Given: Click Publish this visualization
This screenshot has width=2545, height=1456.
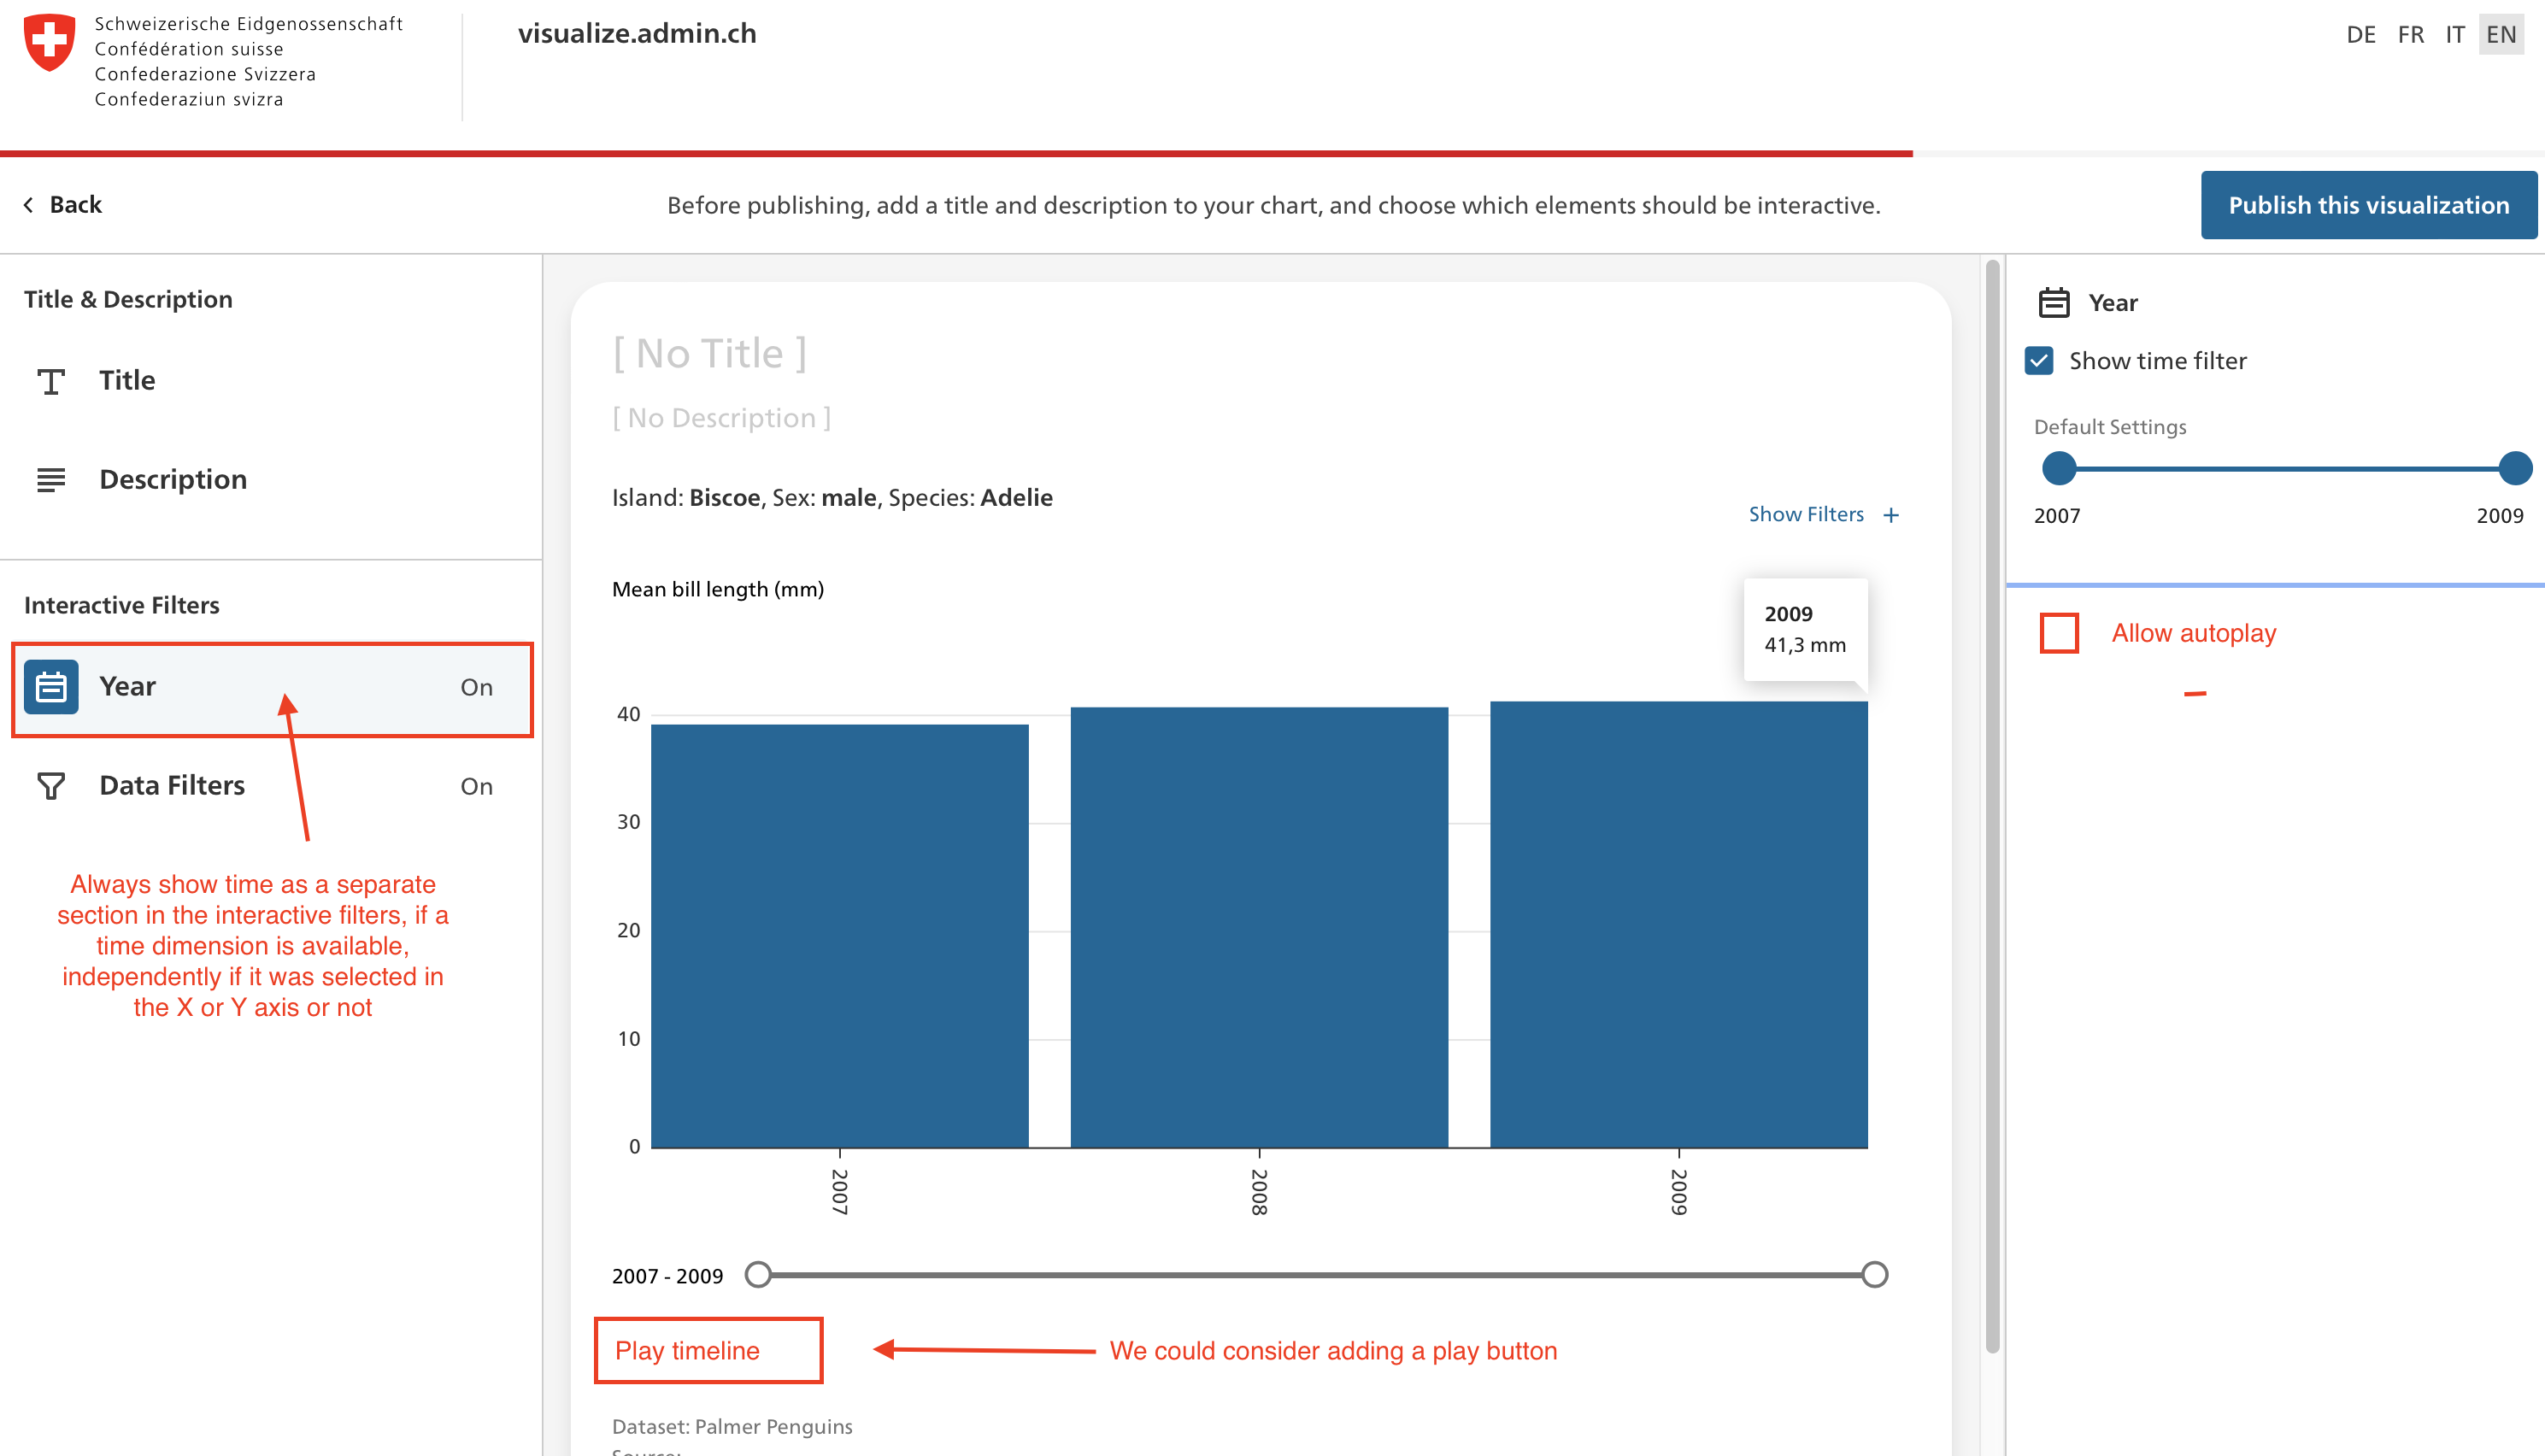Looking at the screenshot, I should (x=2367, y=204).
